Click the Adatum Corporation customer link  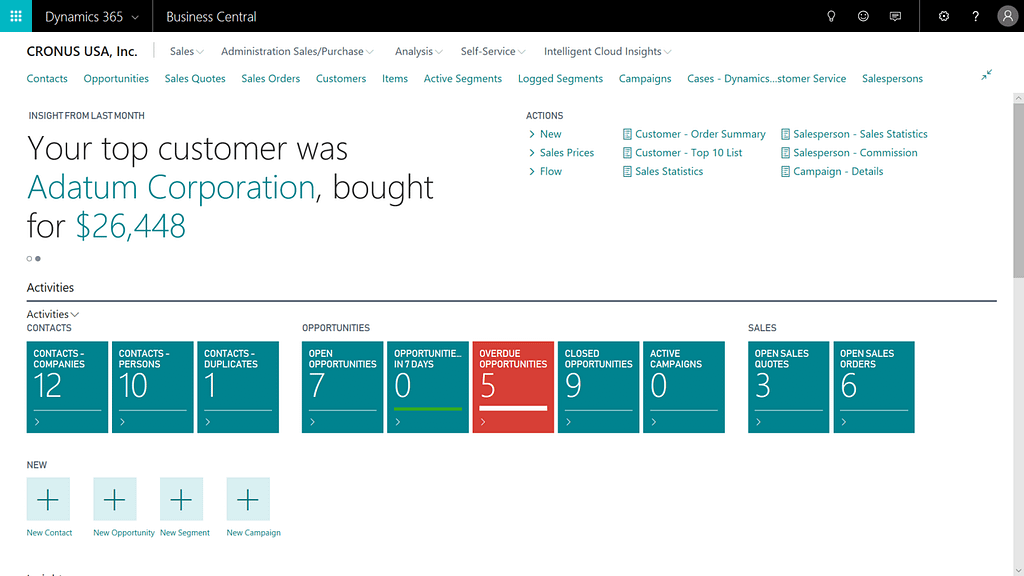tap(171, 187)
